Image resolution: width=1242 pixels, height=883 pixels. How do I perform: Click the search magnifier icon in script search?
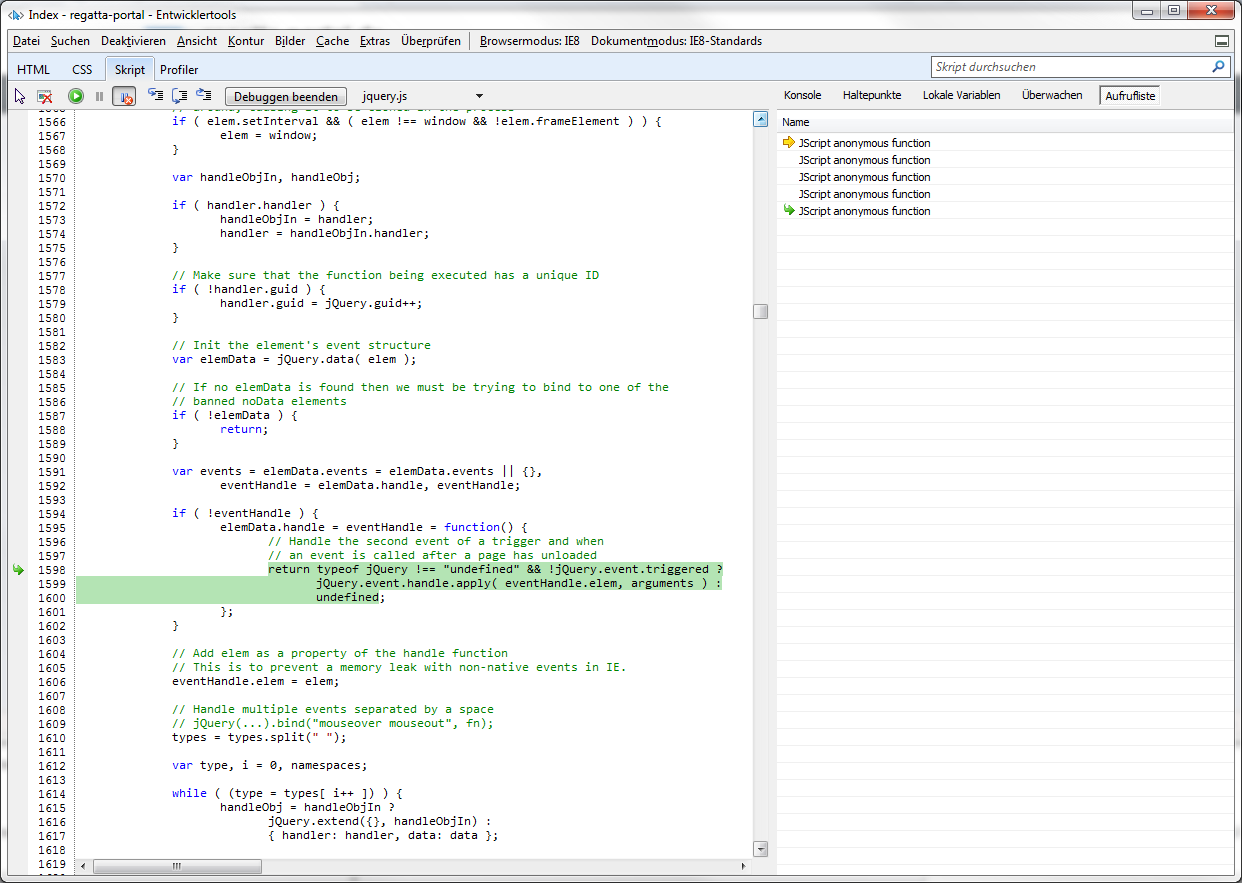[x=1218, y=67]
